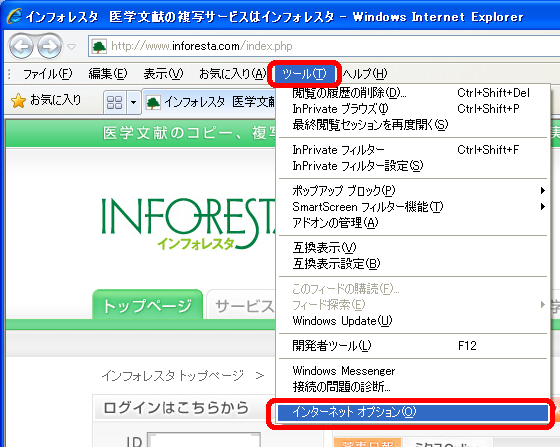Open 開発者ツール(L) menu item

413,346
